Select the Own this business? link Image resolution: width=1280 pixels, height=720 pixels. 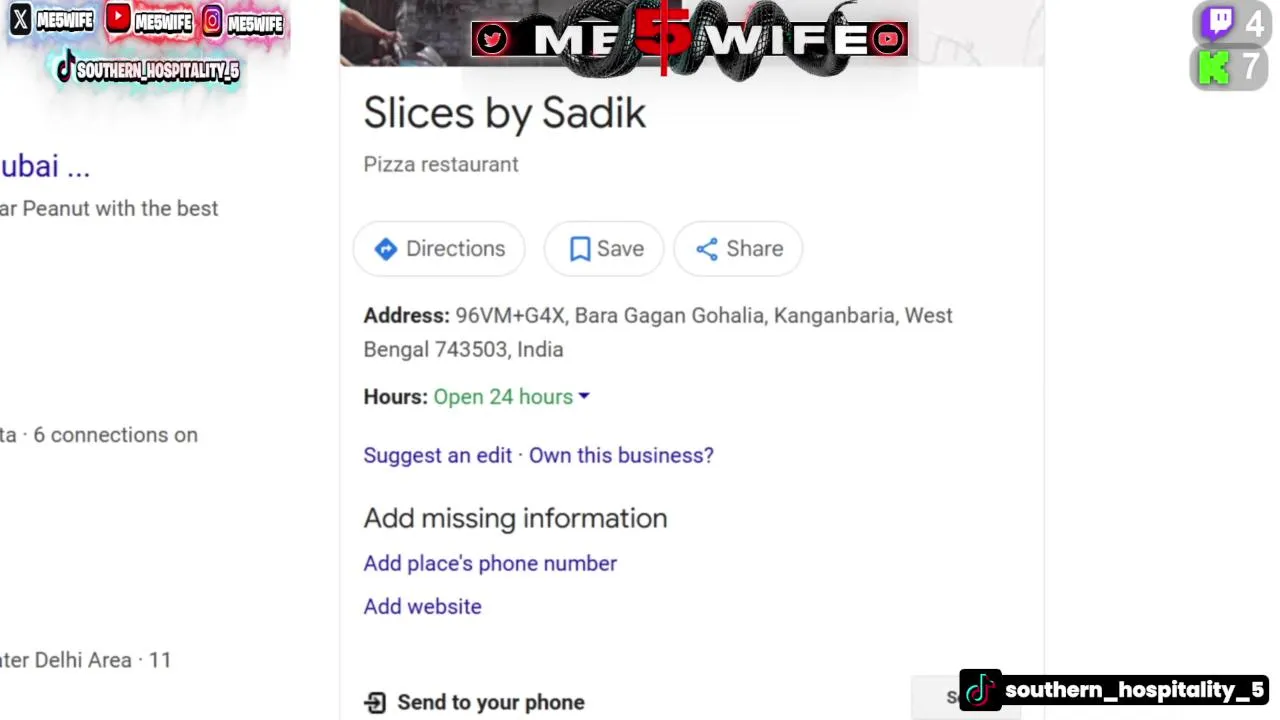(x=621, y=455)
